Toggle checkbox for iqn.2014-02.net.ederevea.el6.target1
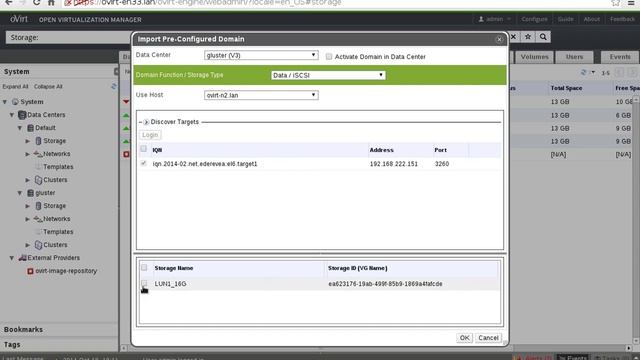Viewport: 640px width, 360px height. tap(143, 163)
